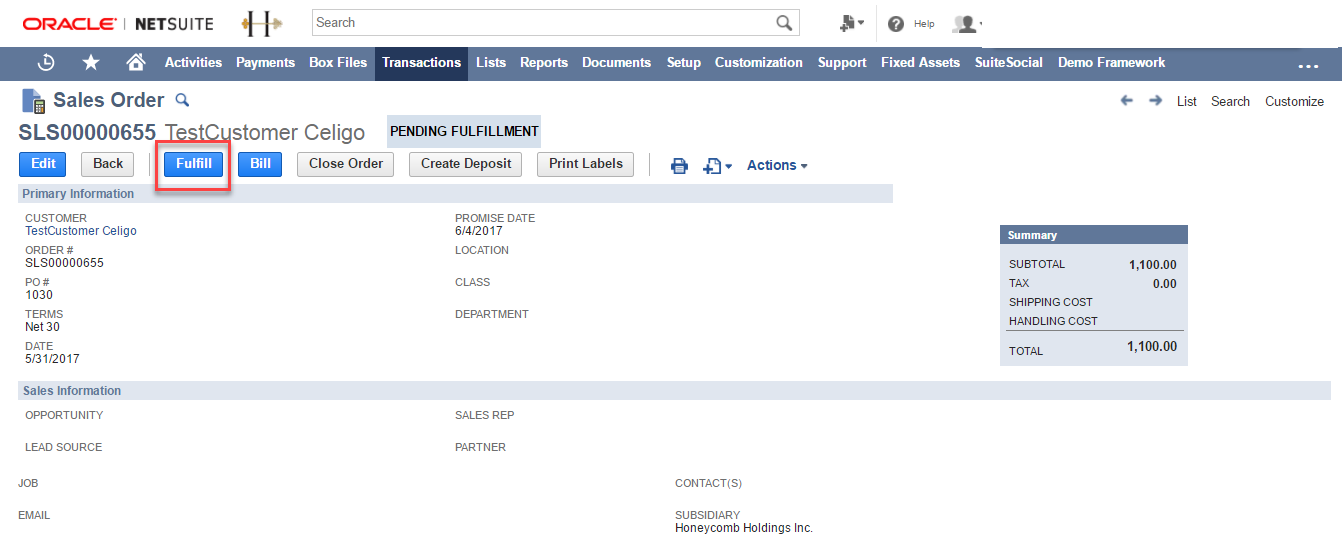
Task: Open the Activities menu
Action: pos(193,62)
